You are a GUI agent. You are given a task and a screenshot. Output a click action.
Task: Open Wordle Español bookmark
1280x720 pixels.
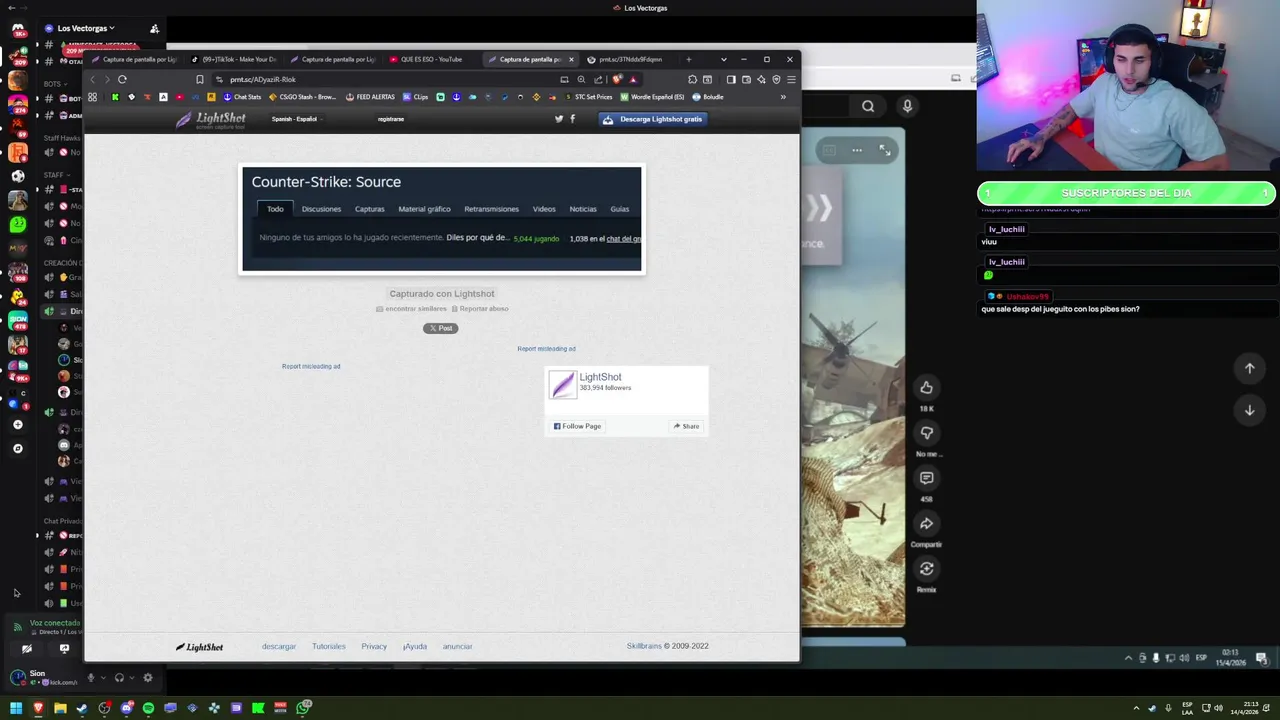652,97
